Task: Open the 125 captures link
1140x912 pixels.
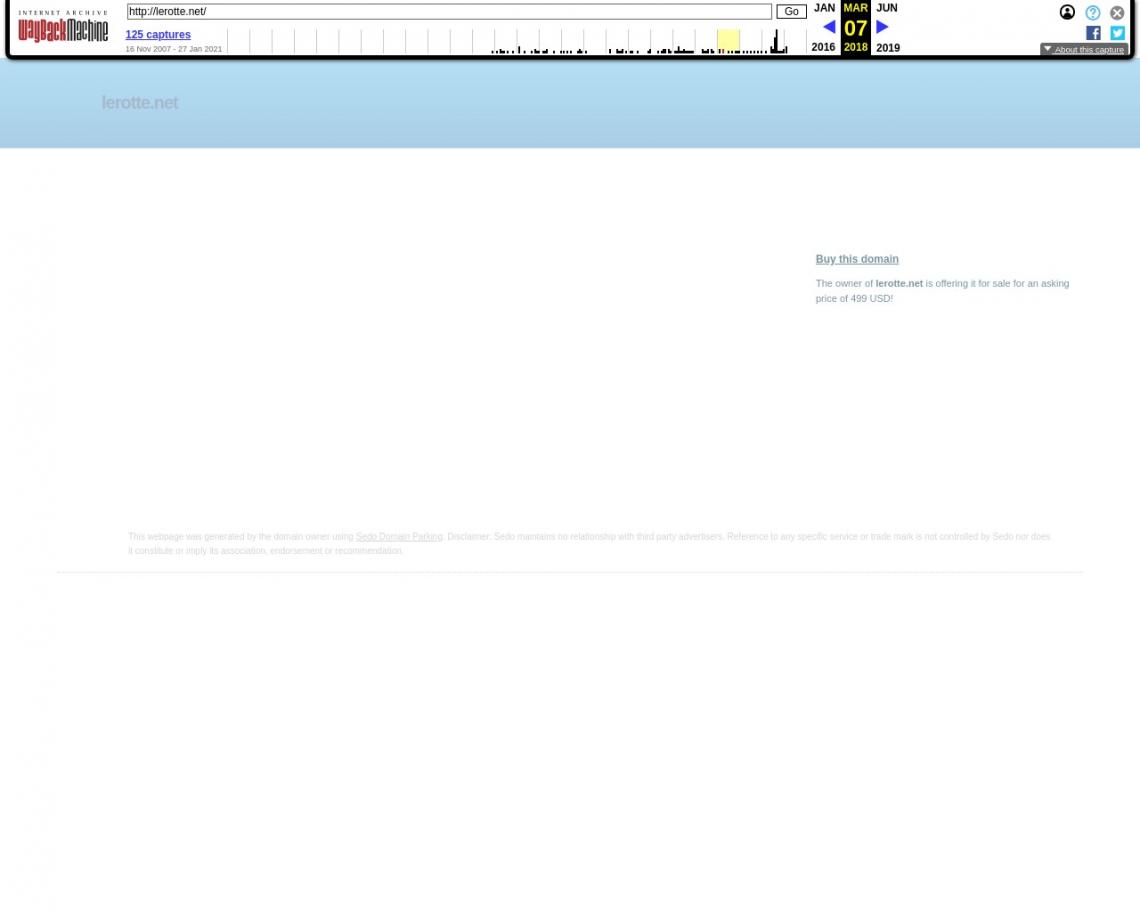Action: [x=158, y=35]
